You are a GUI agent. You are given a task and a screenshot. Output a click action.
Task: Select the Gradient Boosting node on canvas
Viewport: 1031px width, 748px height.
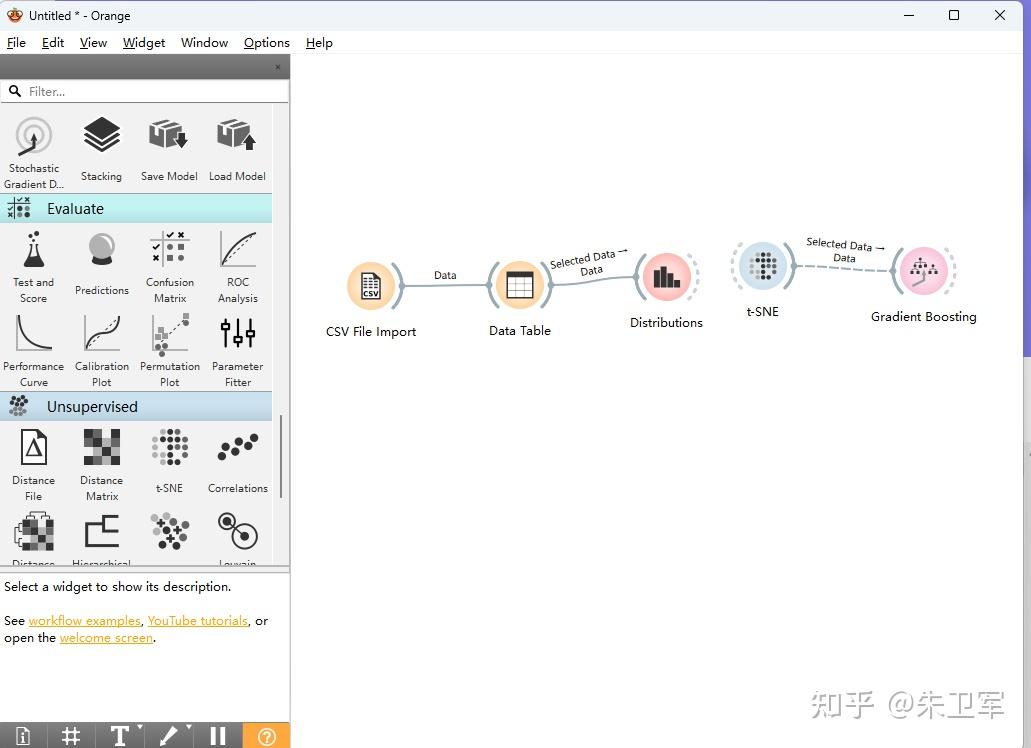coord(923,271)
